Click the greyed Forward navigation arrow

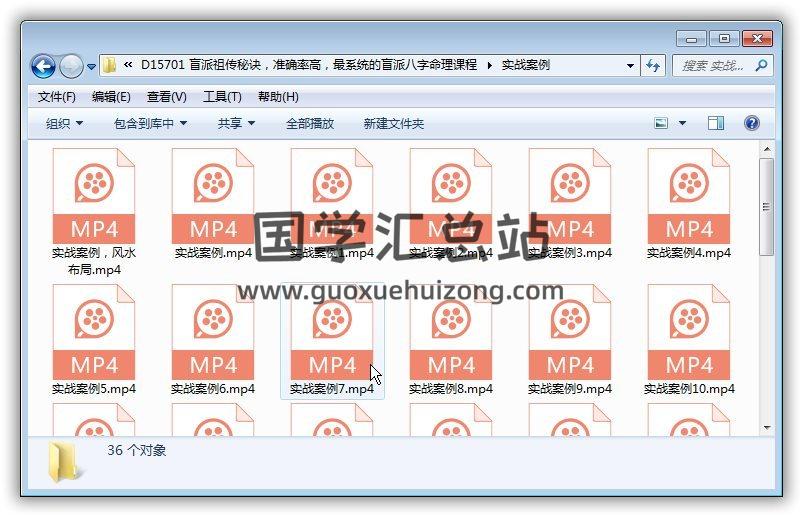tap(71, 66)
